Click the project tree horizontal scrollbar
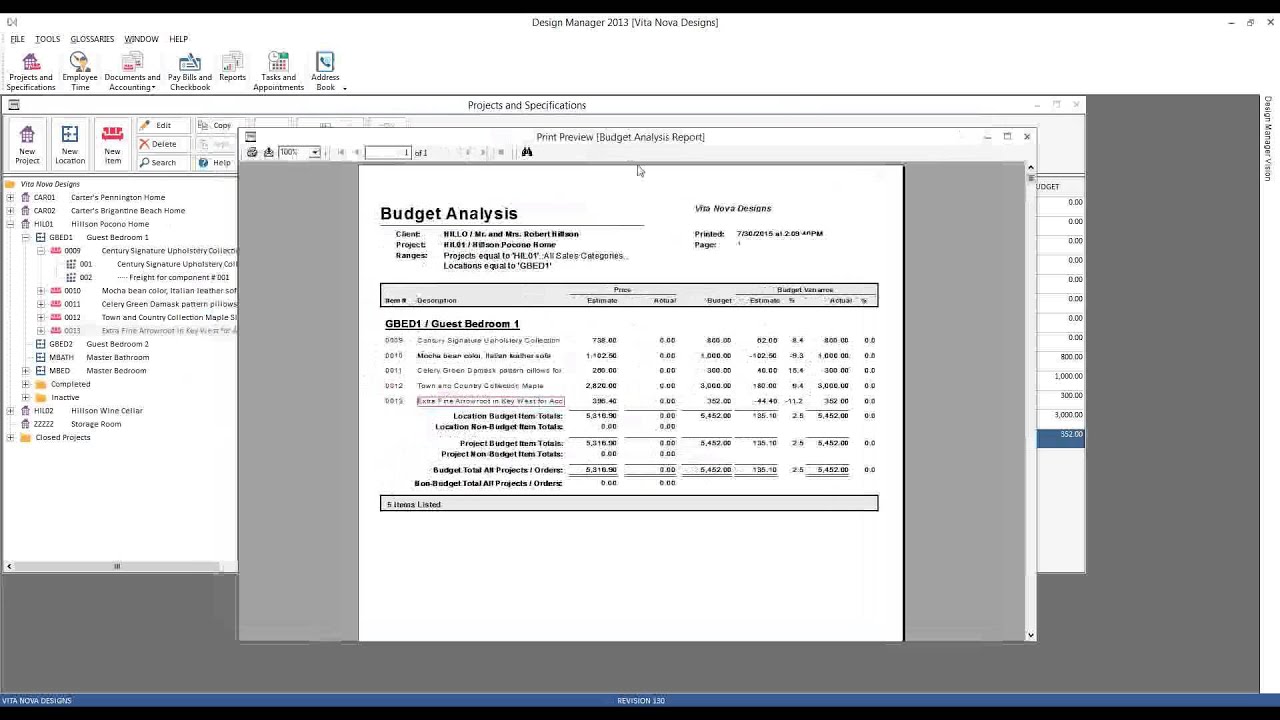The height and width of the screenshot is (720, 1280). (116, 567)
